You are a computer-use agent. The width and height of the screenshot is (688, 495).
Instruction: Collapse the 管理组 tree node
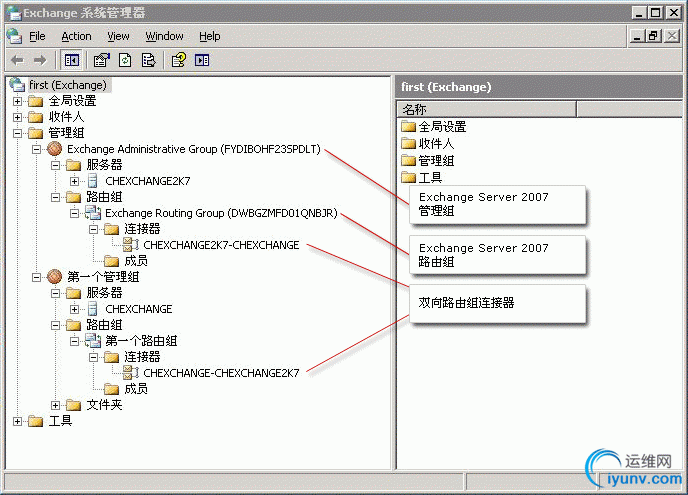point(18,133)
